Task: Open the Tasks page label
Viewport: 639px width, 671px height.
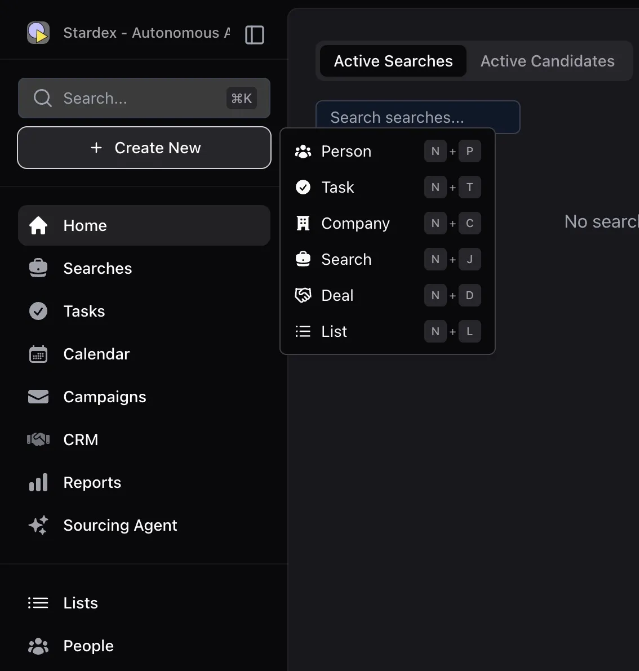Action: 84,311
